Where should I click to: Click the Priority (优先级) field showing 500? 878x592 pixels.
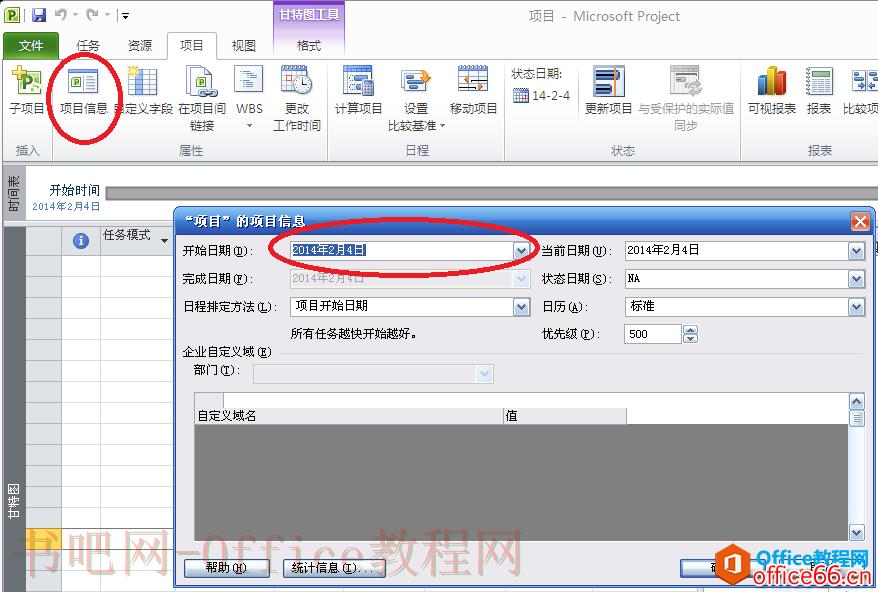pyautogui.click(x=653, y=334)
